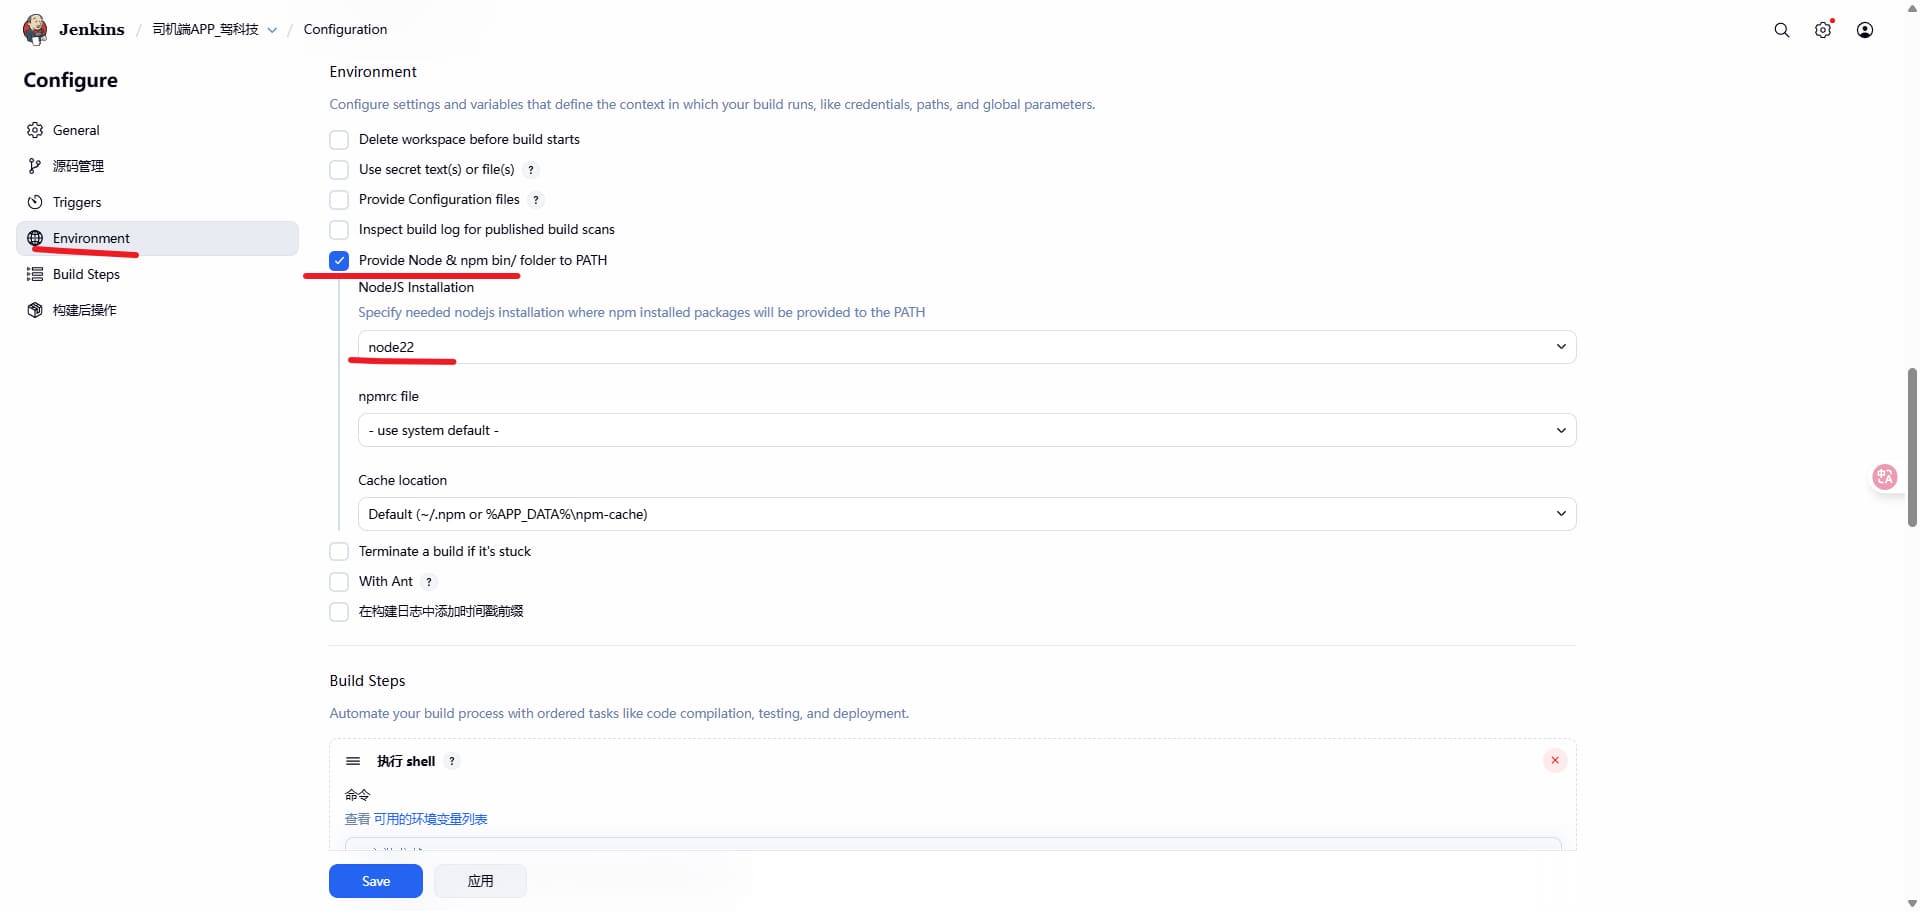The height and width of the screenshot is (911, 1920).
Task: Open the 可用的环境变量列表 link
Action: pyautogui.click(x=430, y=819)
